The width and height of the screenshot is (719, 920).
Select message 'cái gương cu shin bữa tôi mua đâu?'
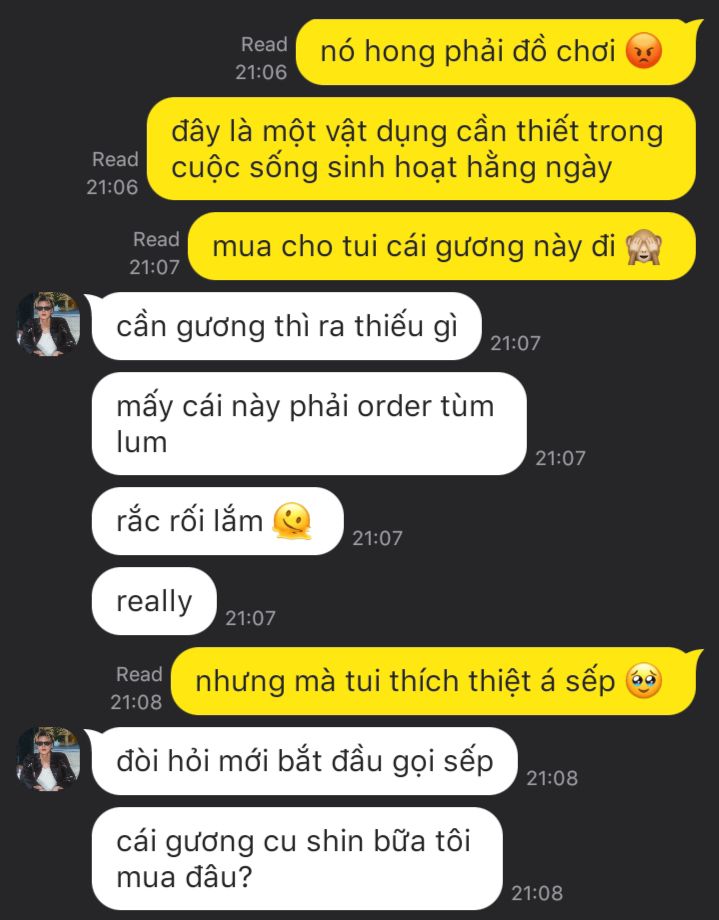297,858
